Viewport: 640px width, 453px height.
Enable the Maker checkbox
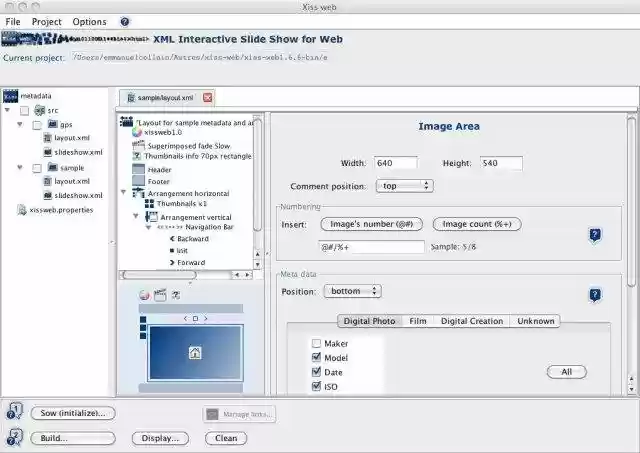[x=316, y=343]
